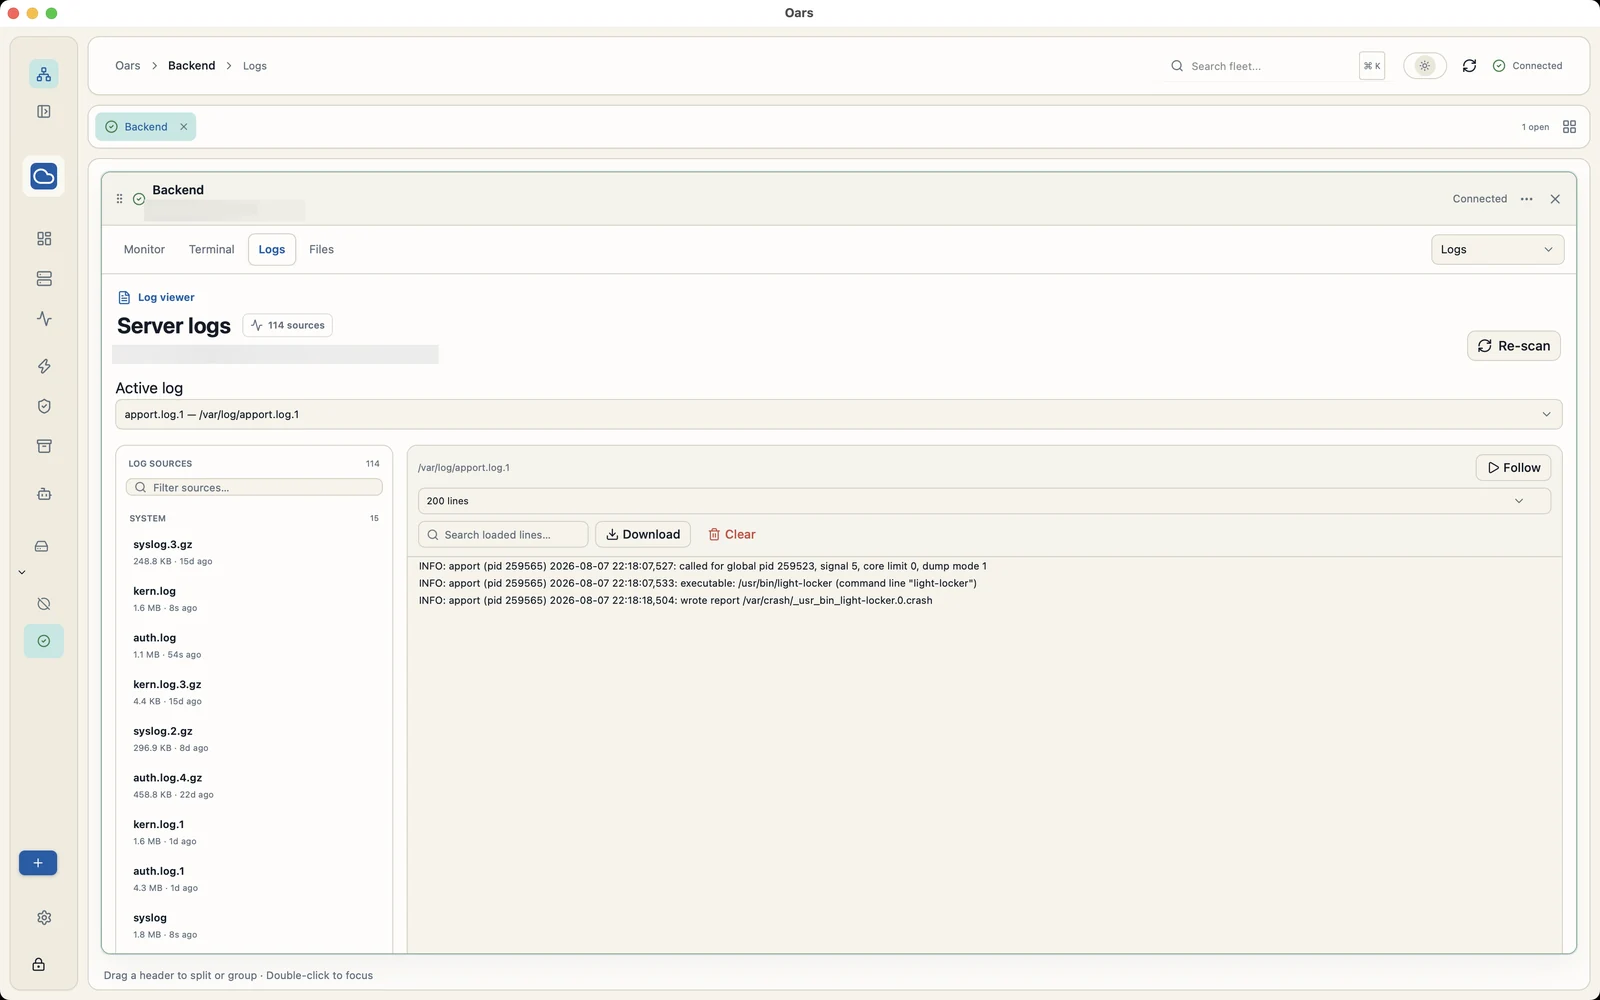Select kern.log in log sources

pos(254,599)
